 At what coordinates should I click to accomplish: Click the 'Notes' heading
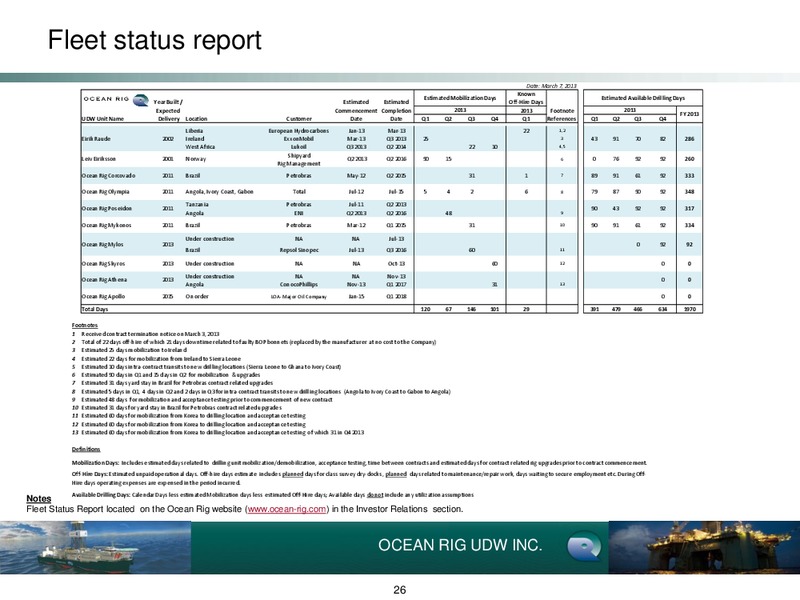point(39,498)
